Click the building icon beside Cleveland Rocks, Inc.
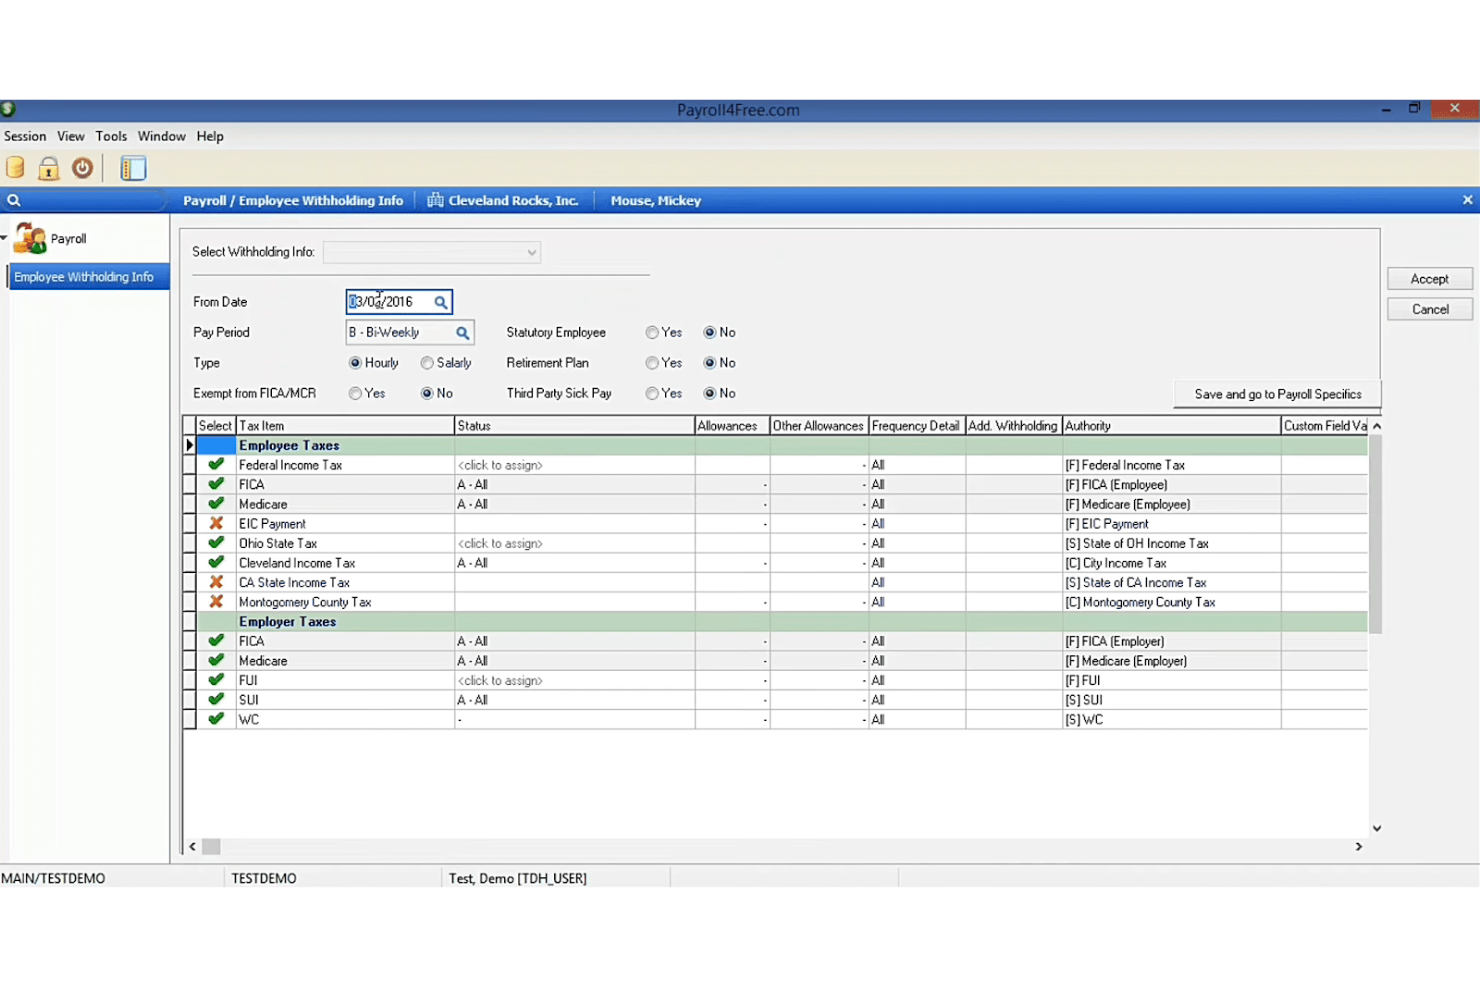This screenshot has width=1480, height=987. pos(435,200)
